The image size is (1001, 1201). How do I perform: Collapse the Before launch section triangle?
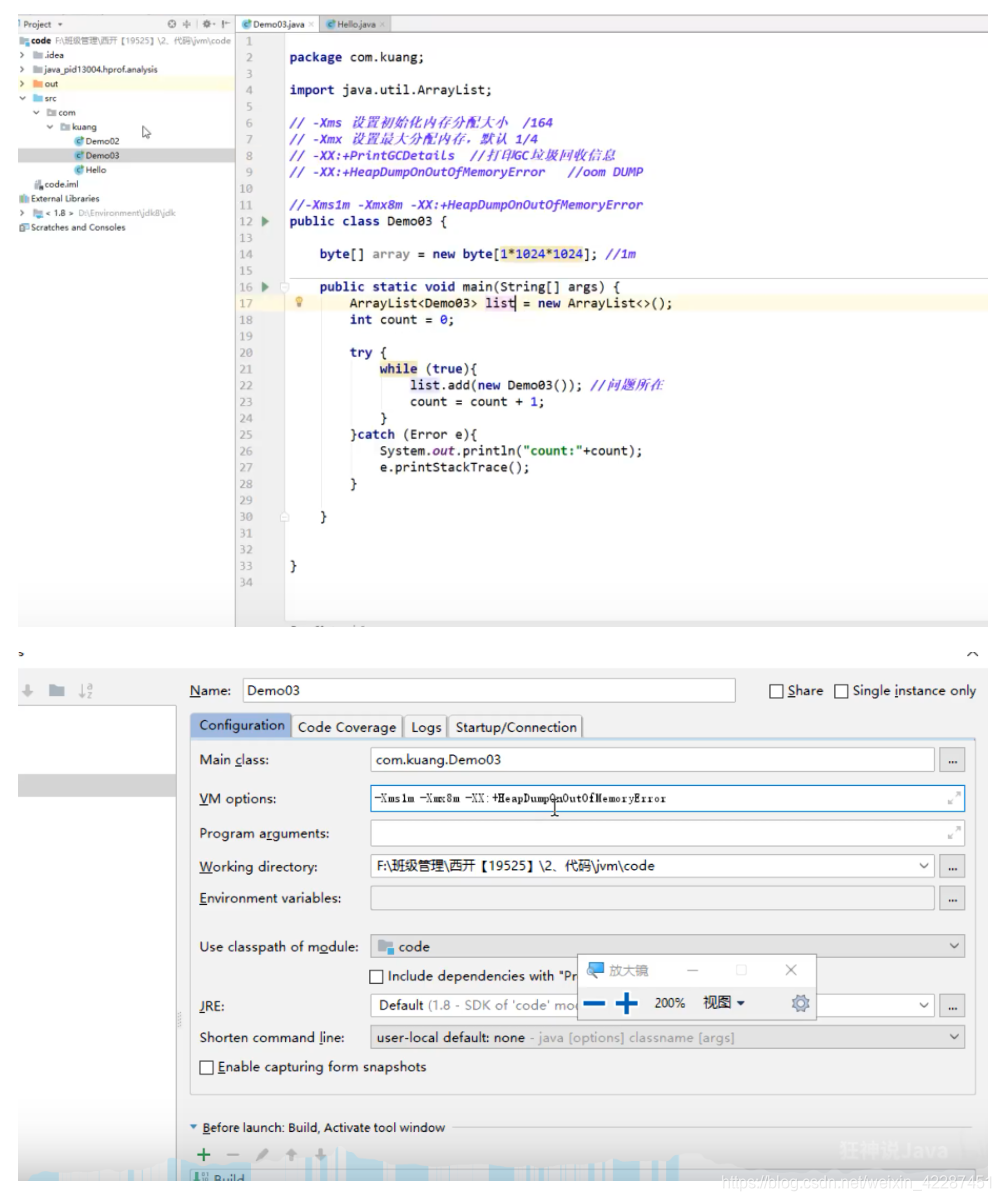(194, 1127)
